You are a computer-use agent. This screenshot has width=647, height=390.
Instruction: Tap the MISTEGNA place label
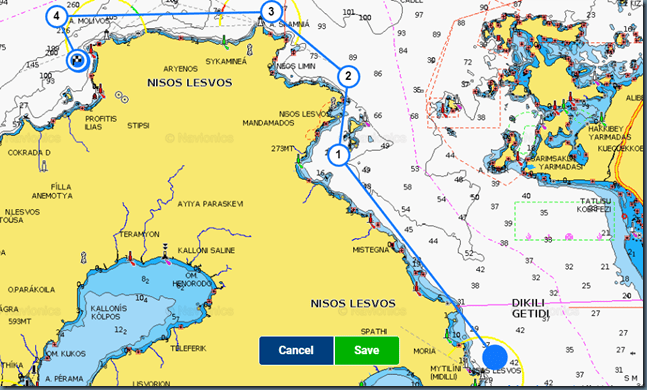tap(371, 250)
